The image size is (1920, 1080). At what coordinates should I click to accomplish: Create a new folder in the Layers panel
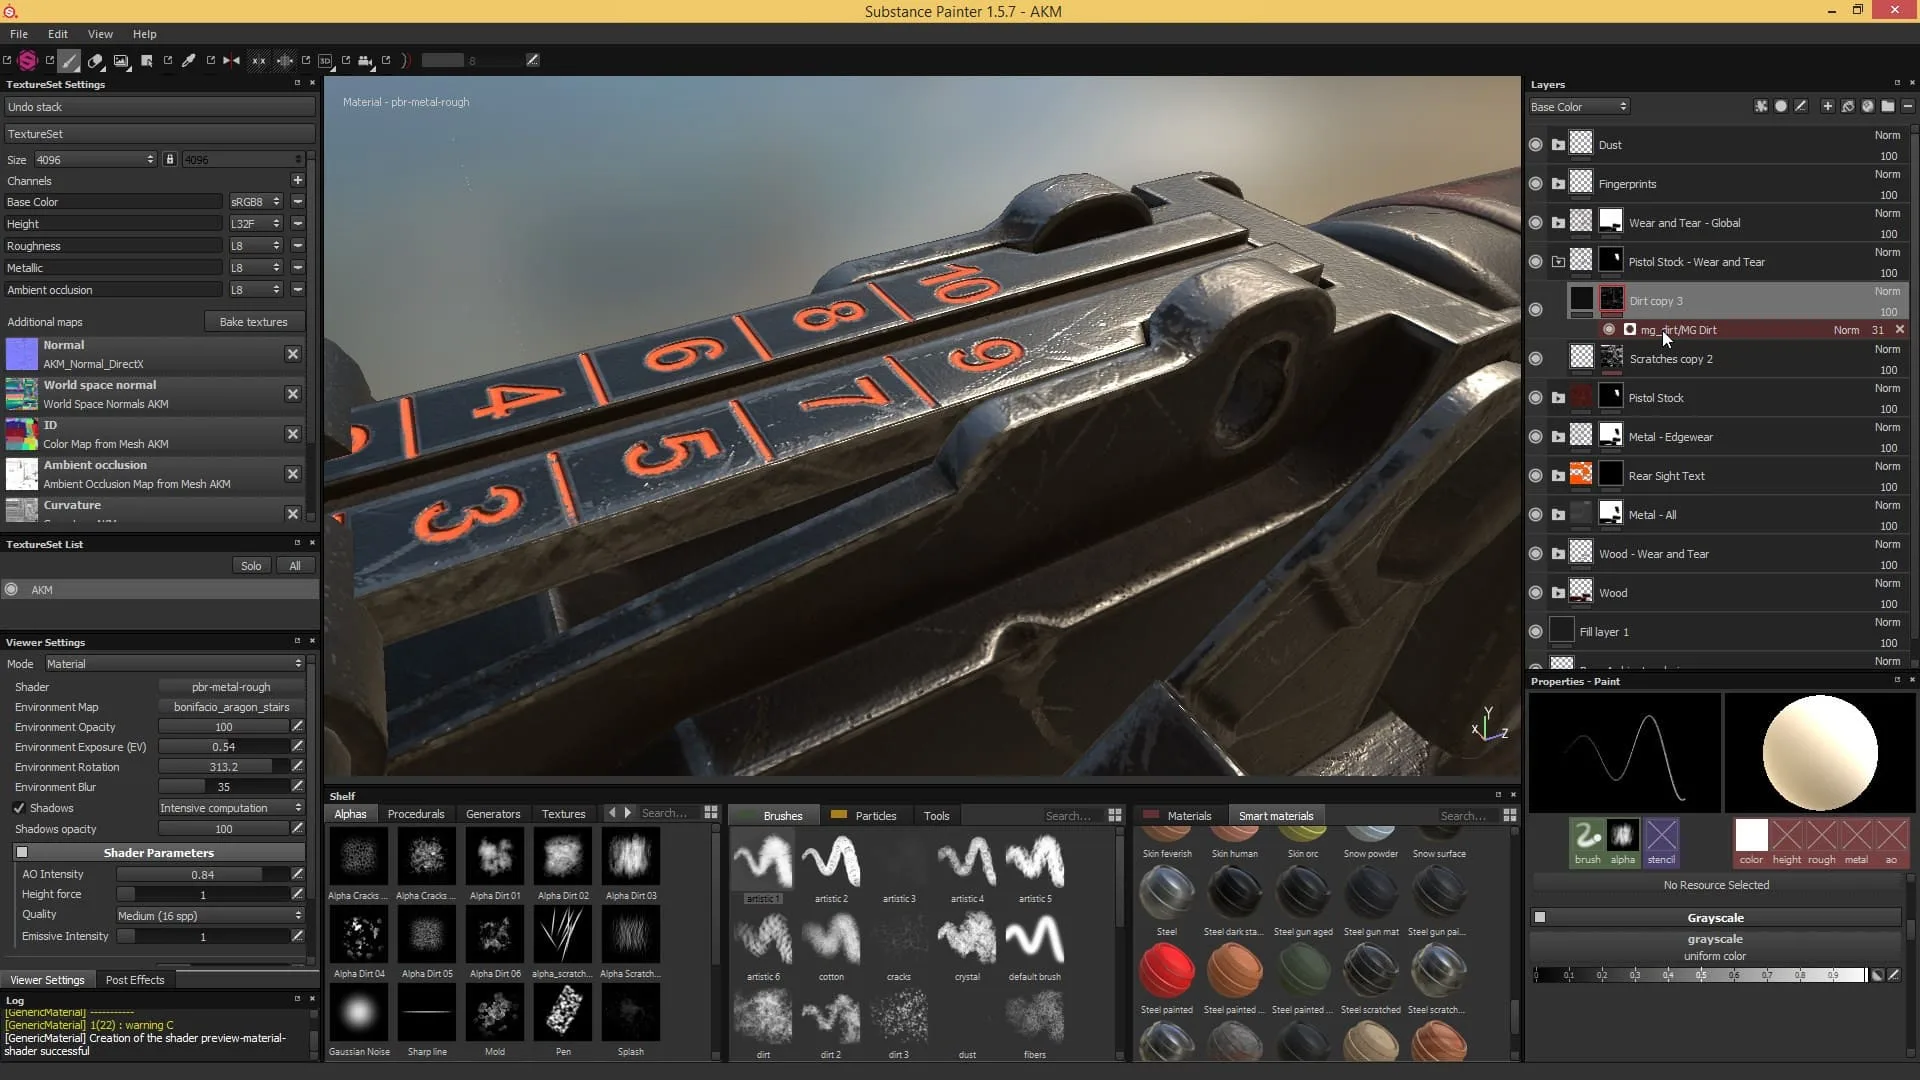pyautogui.click(x=1888, y=105)
